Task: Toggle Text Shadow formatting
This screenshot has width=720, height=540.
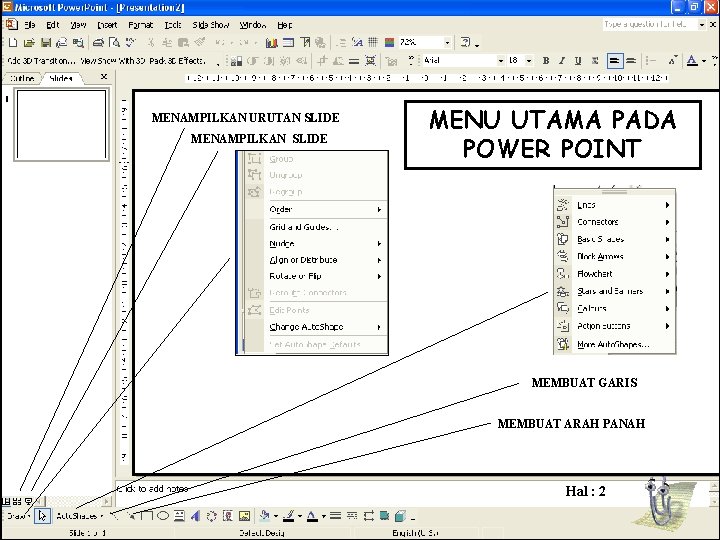Action: point(595,61)
